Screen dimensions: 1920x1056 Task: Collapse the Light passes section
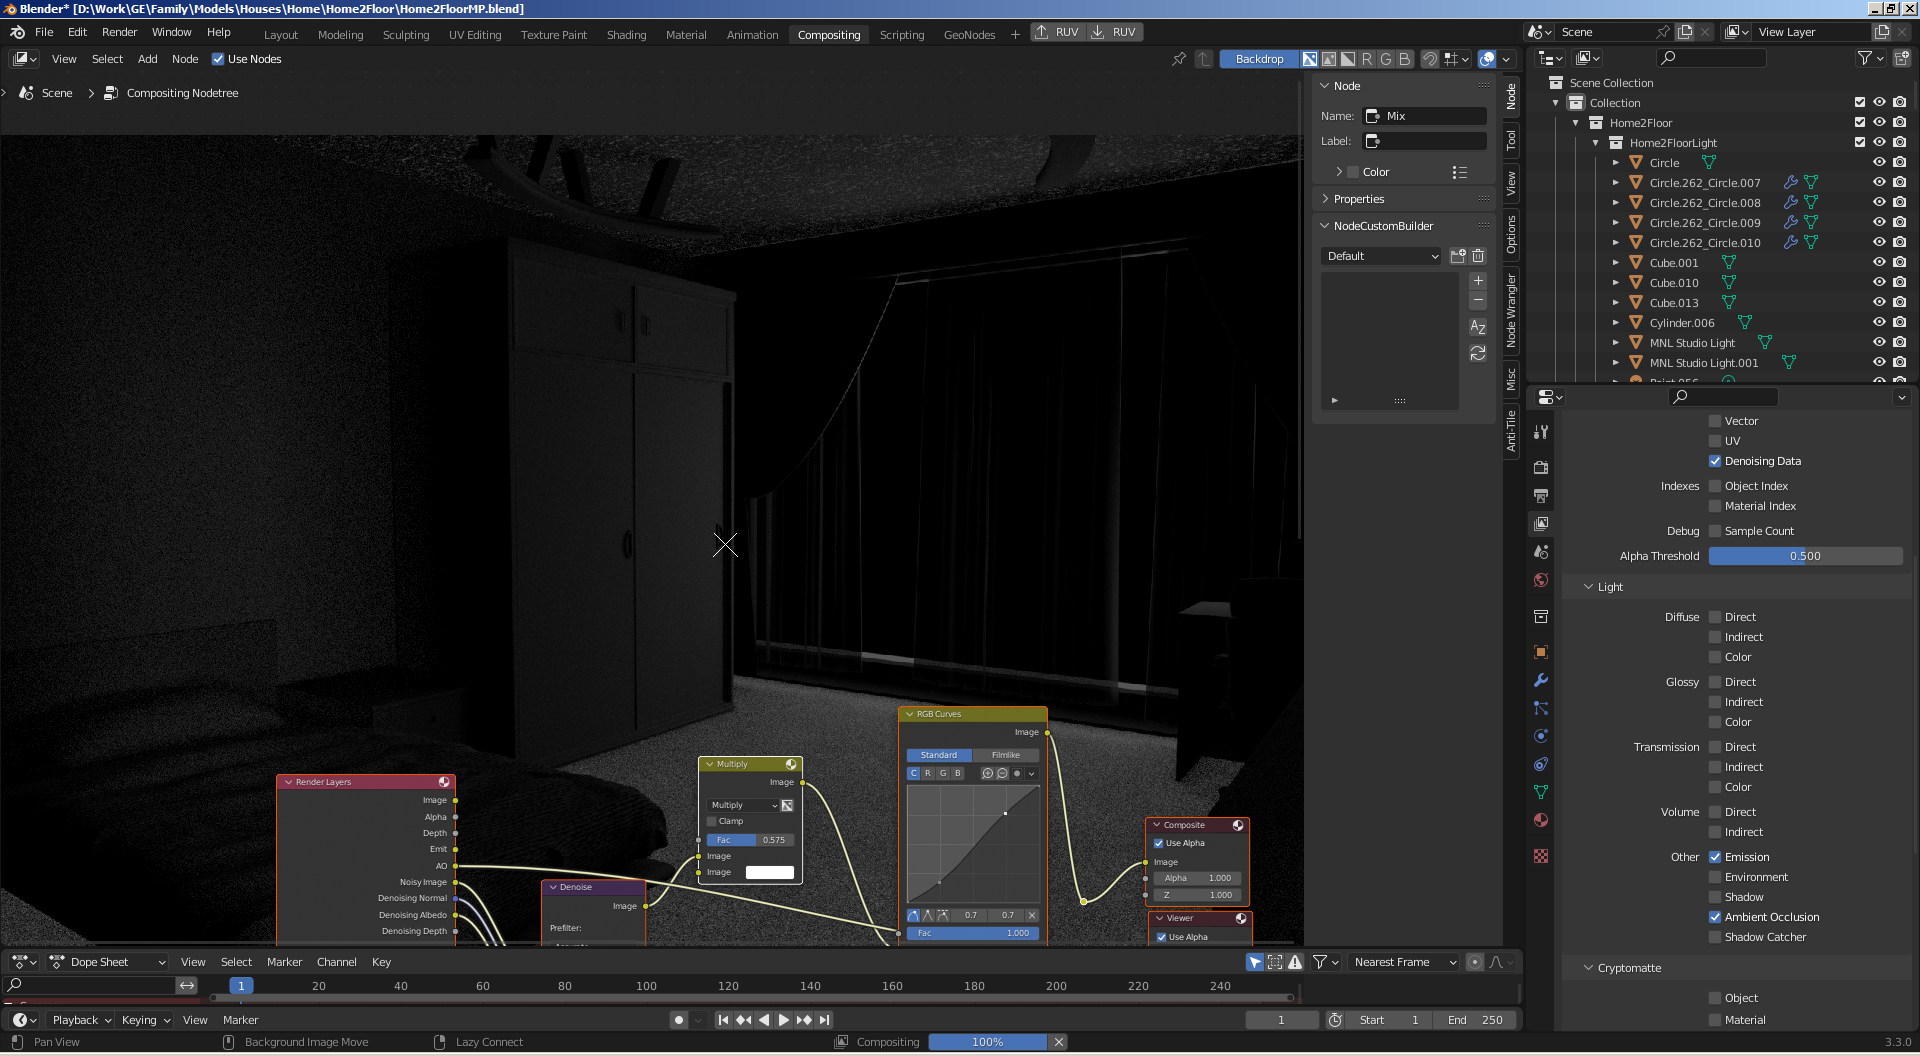click(1609, 587)
